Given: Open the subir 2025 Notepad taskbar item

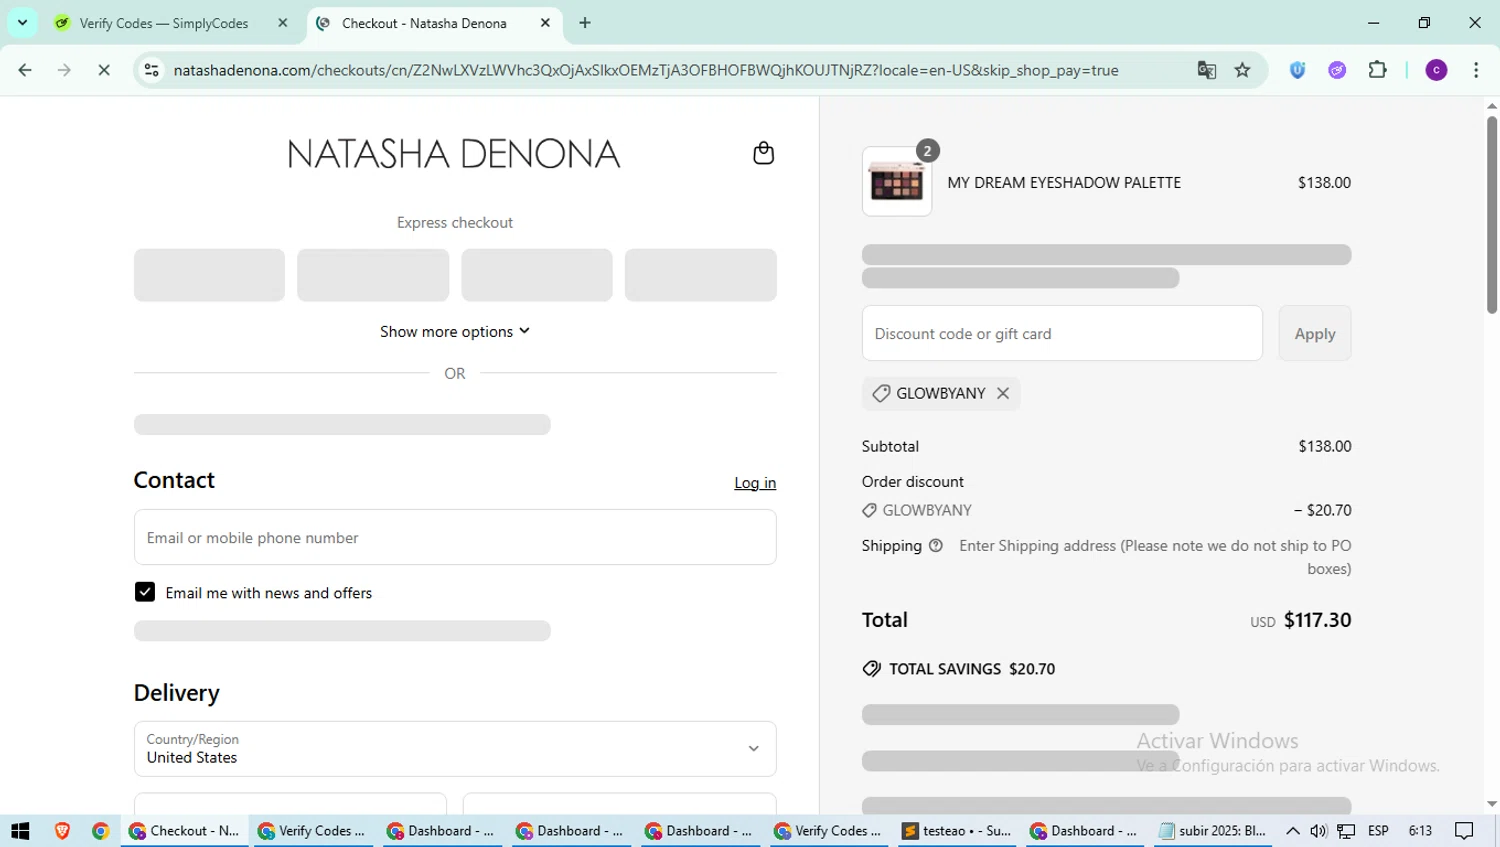Looking at the screenshot, I should pos(1213,831).
